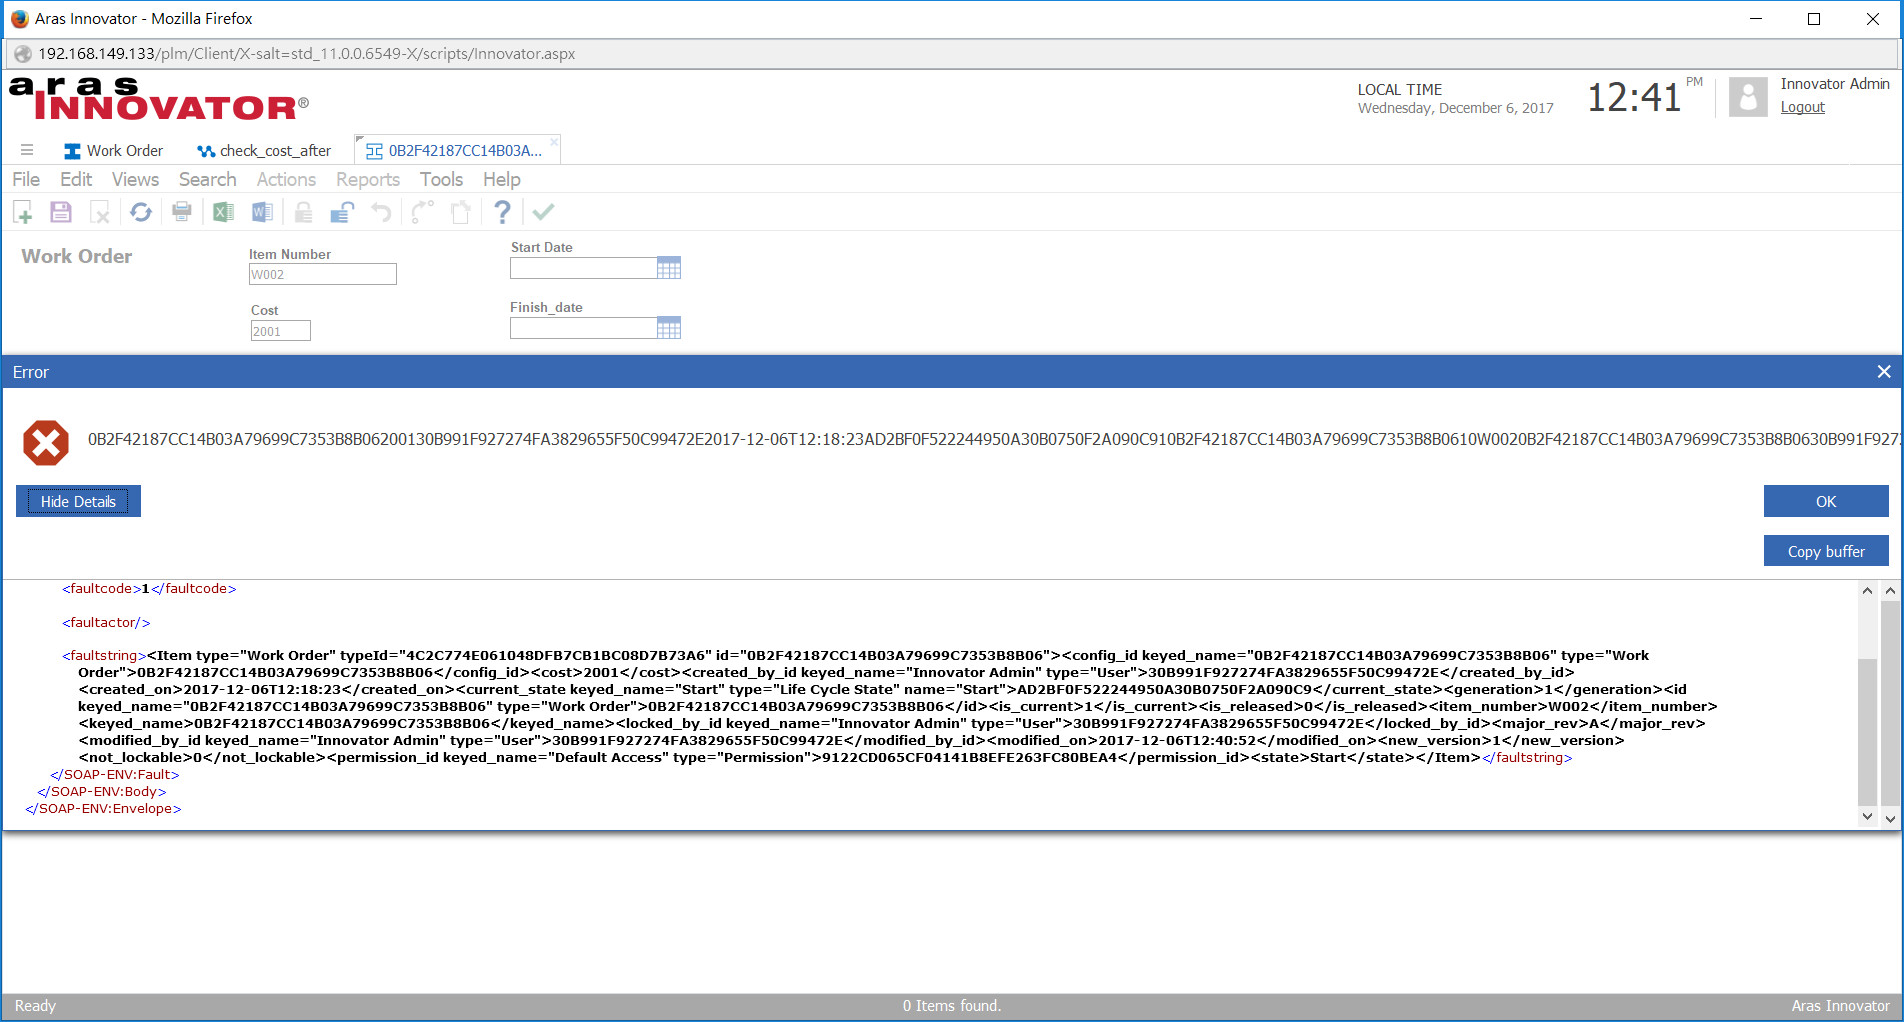Viewport: 1904px width, 1022px height.
Task: Click the Innovator Admin user avatar
Action: tap(1748, 98)
